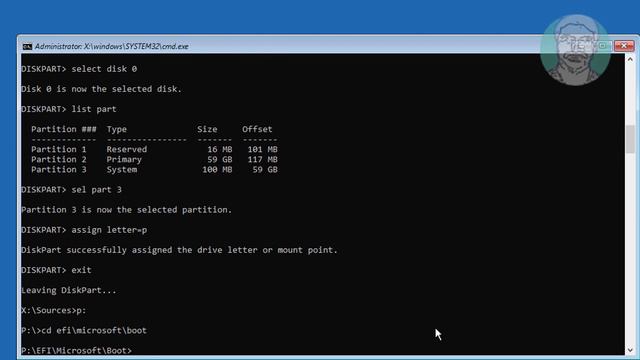Image resolution: width=640 pixels, height=360 pixels.
Task: Click the vertical scrollbar thumb
Action: pos(630,139)
